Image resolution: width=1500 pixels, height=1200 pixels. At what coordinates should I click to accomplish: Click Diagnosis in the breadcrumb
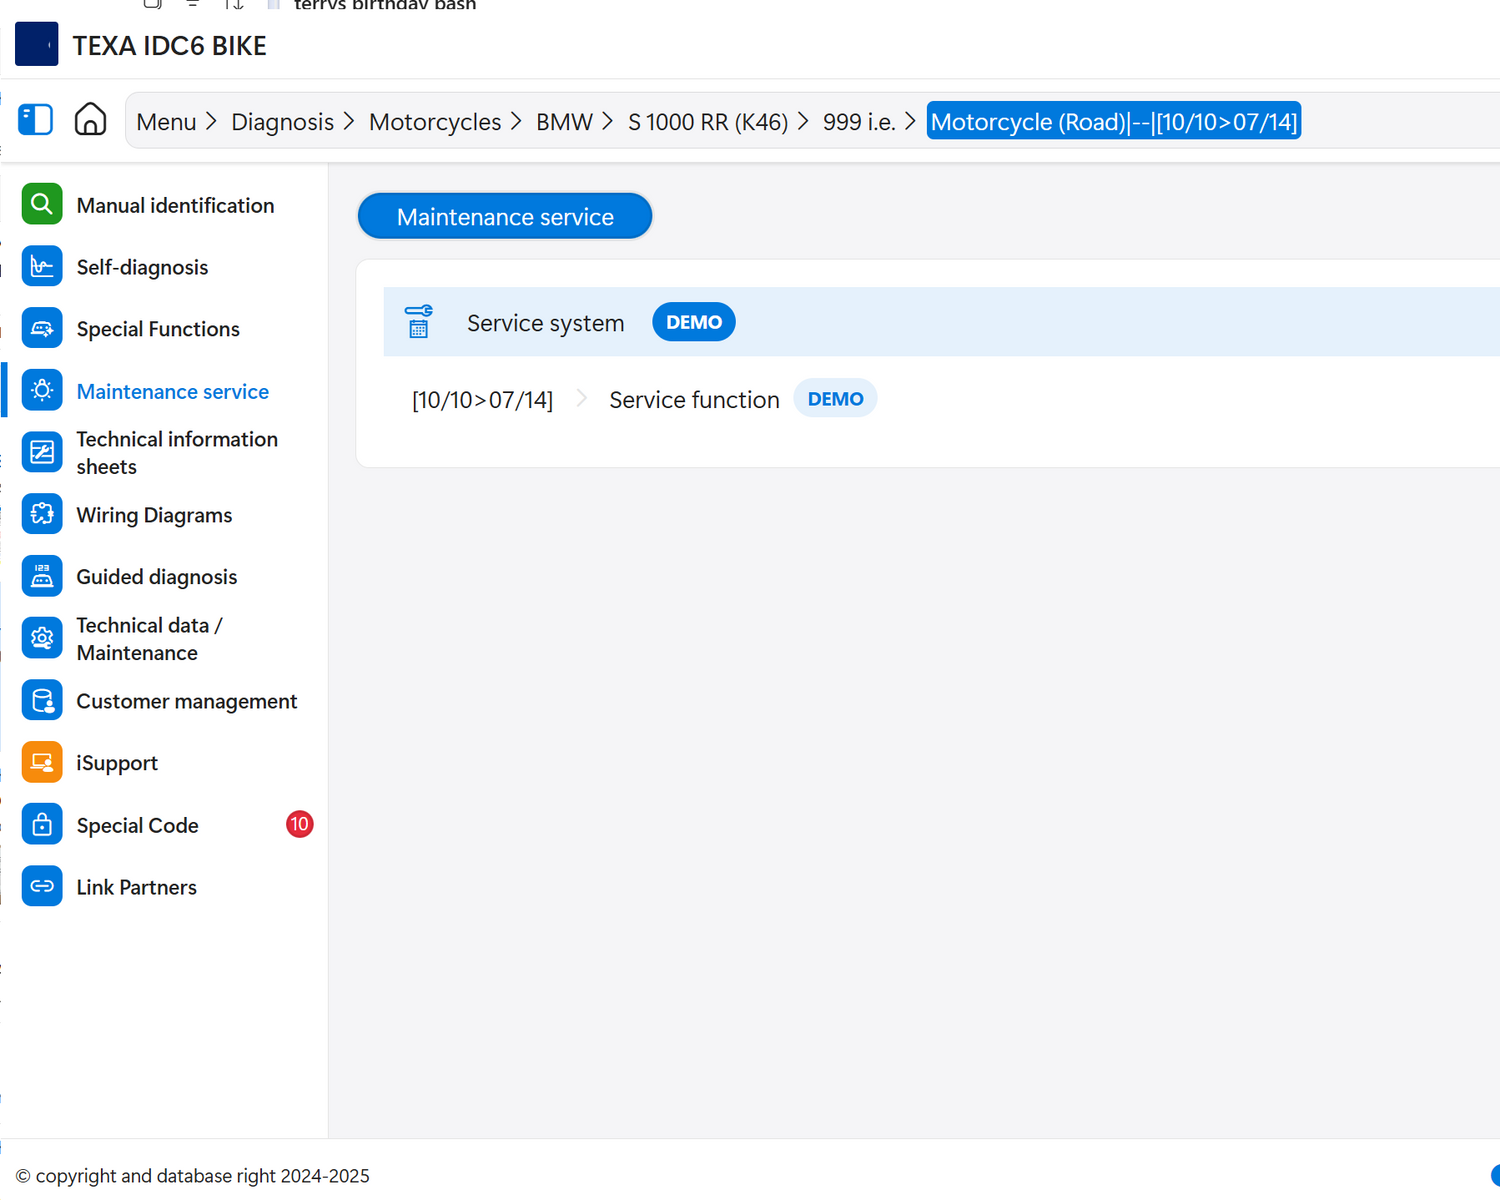click(x=282, y=122)
